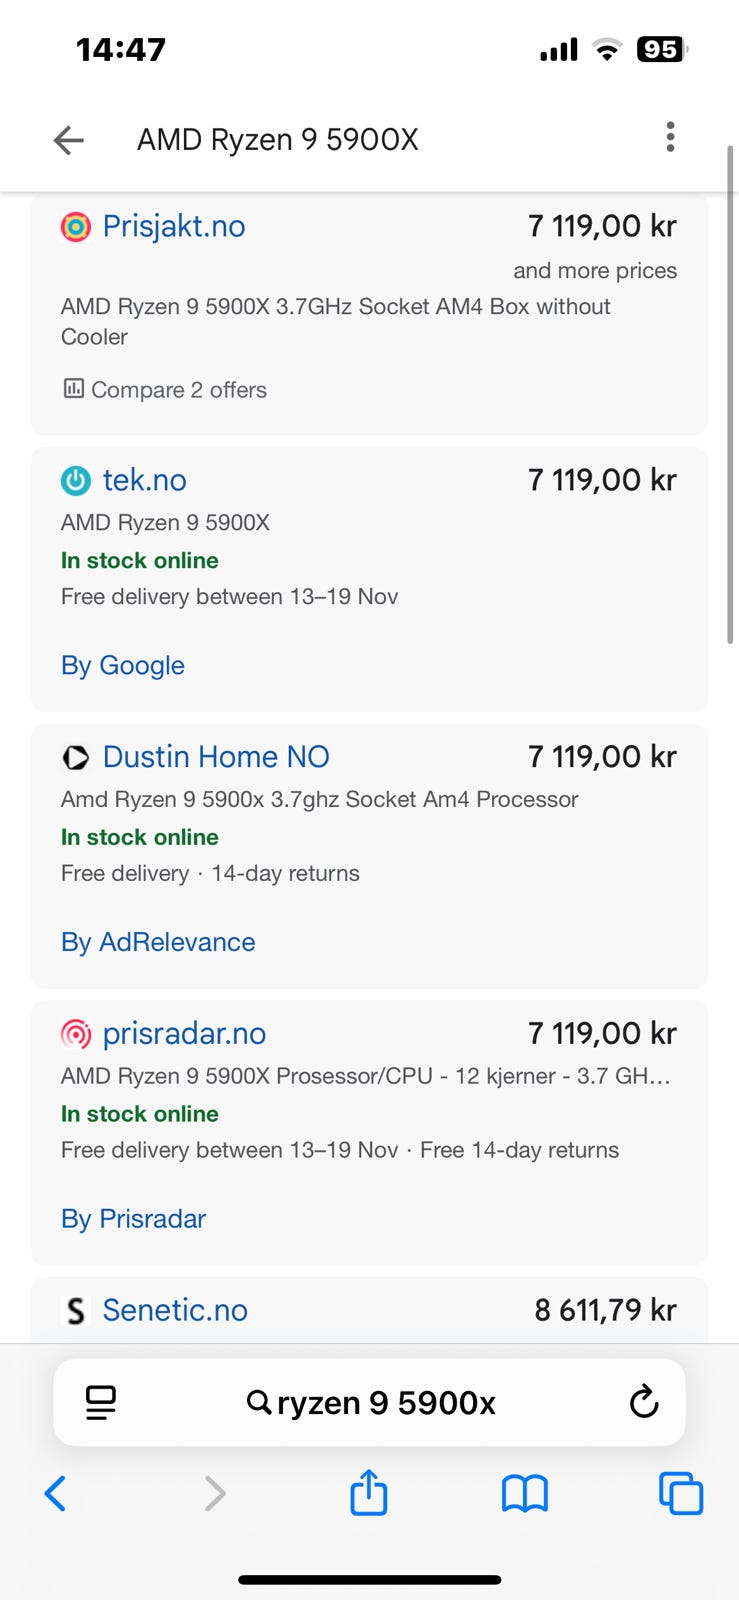Viewport: 739px width, 1600px height.
Task: Reload the page with refresh icon
Action: pyautogui.click(x=644, y=1402)
